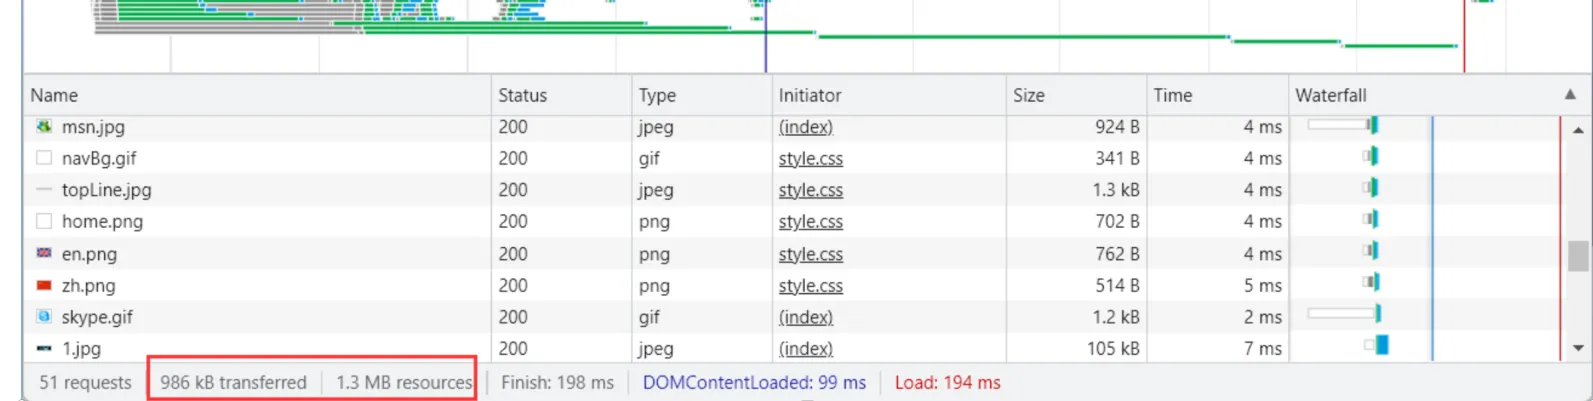Image resolution: width=1593 pixels, height=401 pixels.
Task: Open the (index) initiator link for msn.jpg
Action: pyautogui.click(x=805, y=127)
